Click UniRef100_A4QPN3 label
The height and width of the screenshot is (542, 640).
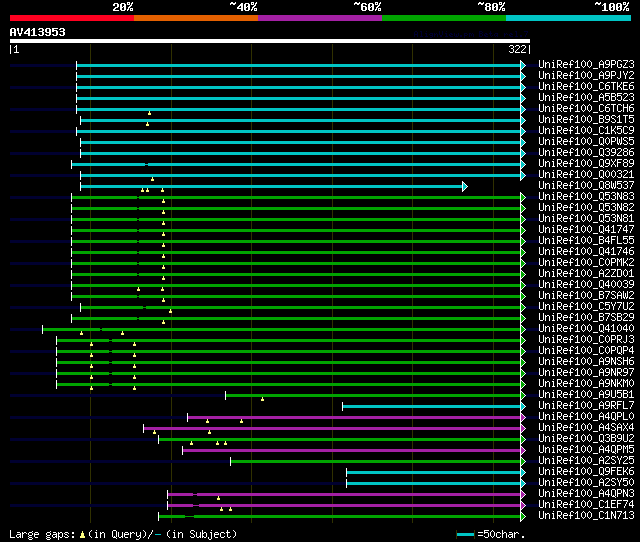pos(586,494)
